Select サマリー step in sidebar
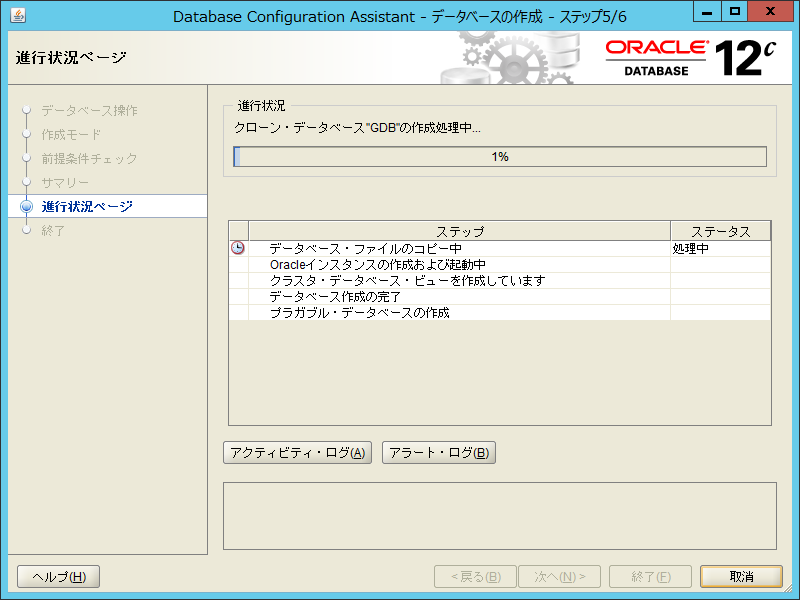800x600 pixels. [x=65, y=183]
